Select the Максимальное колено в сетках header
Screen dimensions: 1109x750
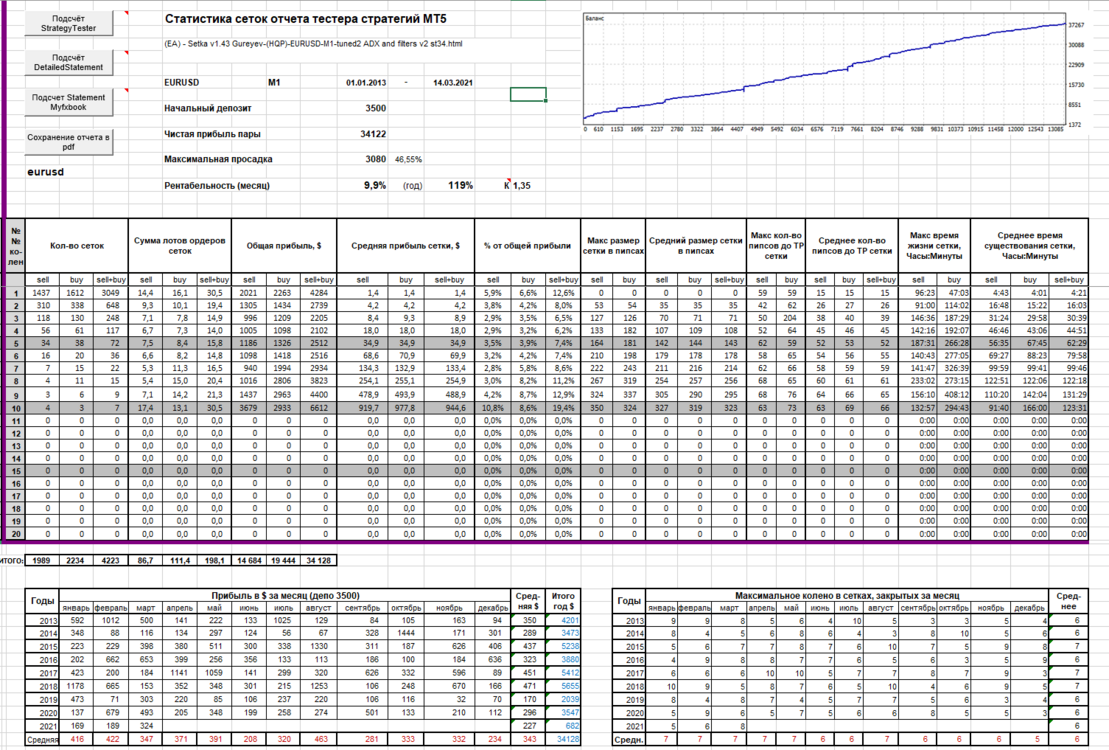point(847,596)
